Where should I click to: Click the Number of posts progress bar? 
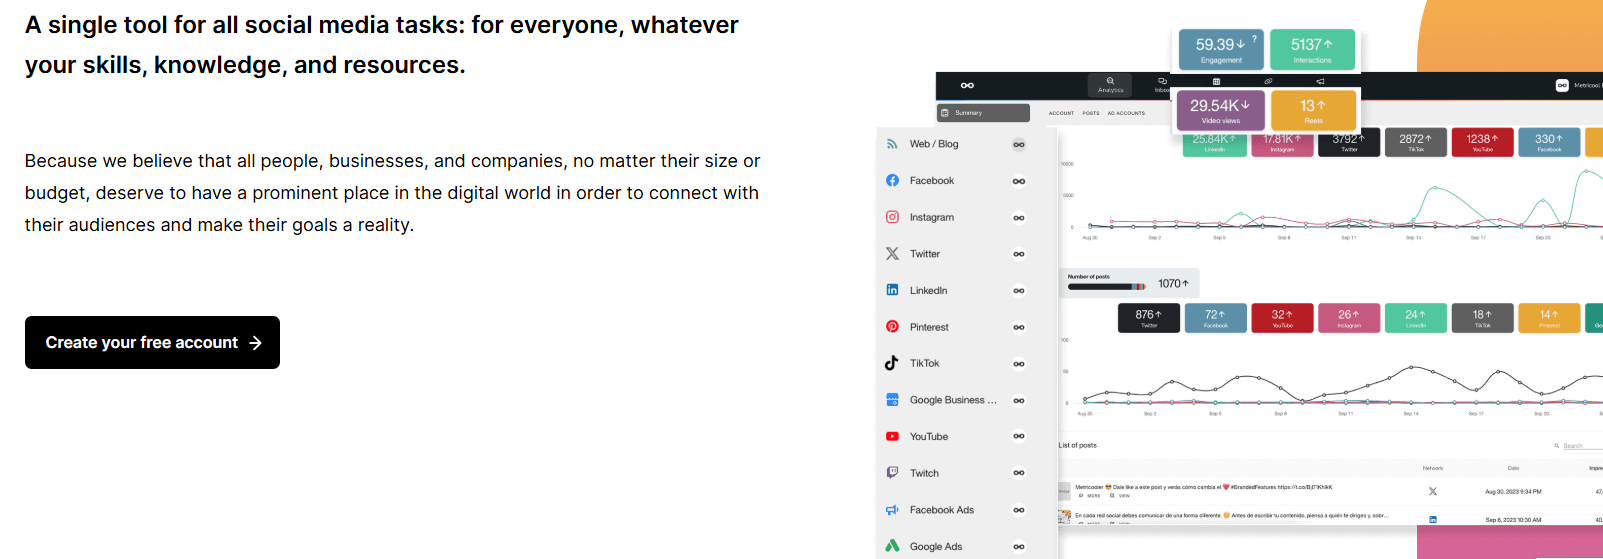click(x=1105, y=287)
